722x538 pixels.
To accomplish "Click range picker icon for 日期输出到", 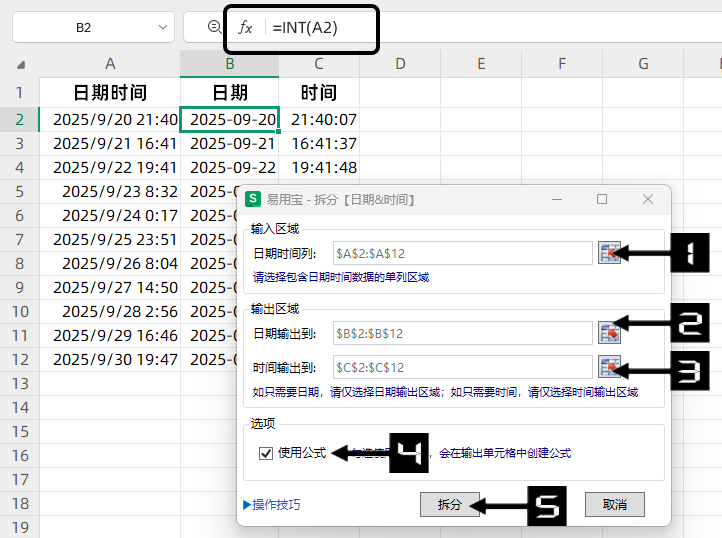I will [609, 332].
